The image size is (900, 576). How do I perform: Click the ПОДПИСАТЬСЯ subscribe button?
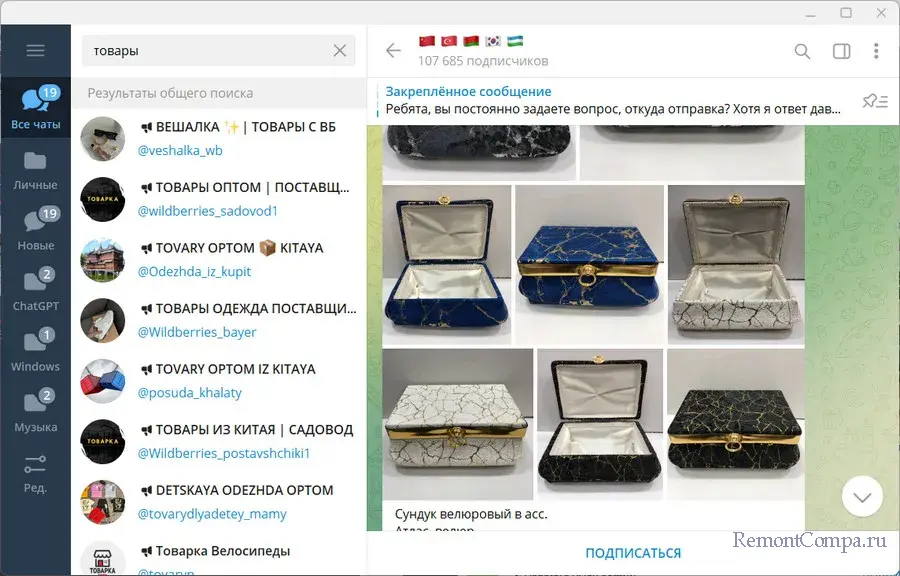[633, 553]
